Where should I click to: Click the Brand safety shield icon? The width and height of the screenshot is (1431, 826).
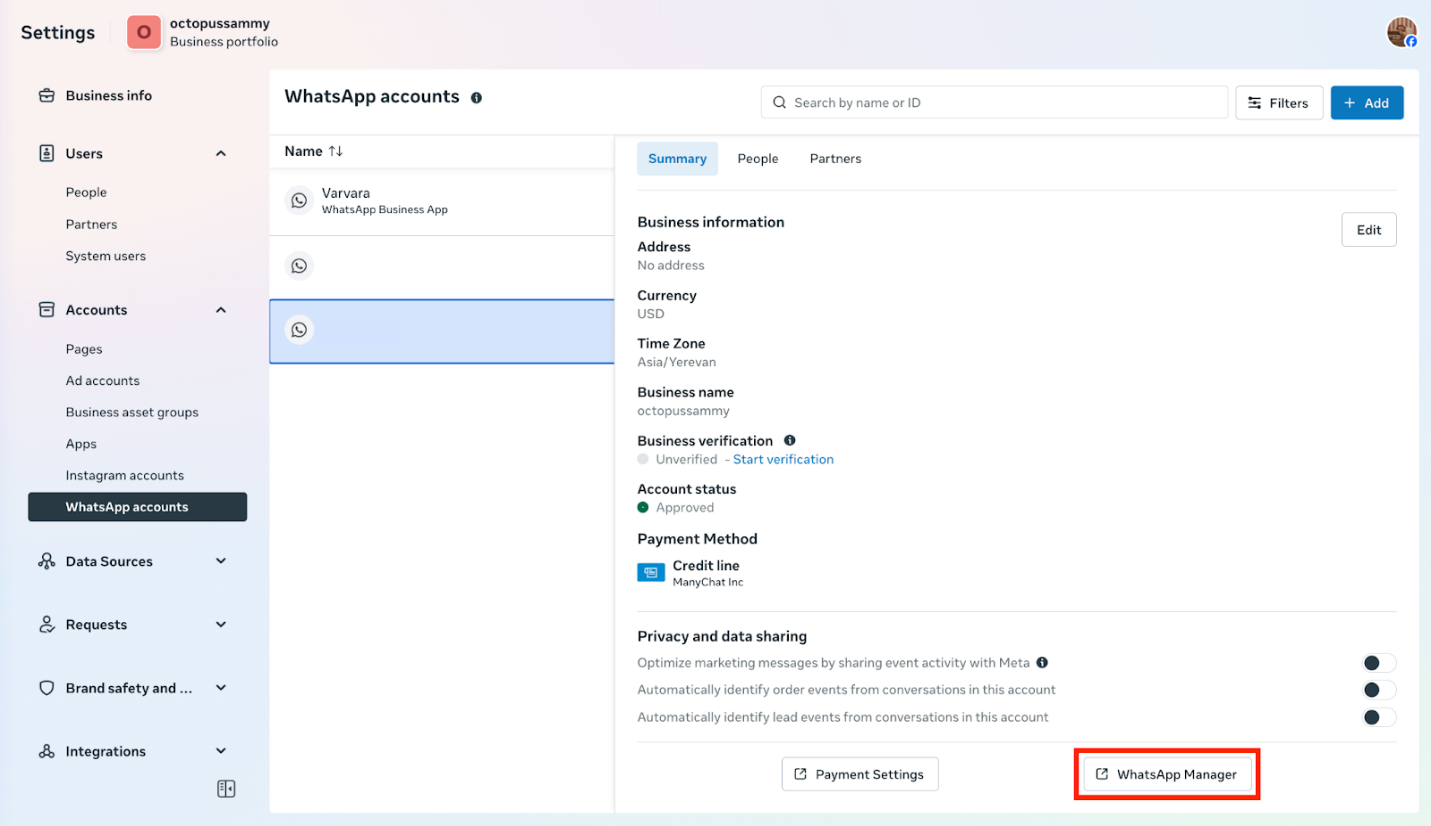pyautogui.click(x=46, y=688)
